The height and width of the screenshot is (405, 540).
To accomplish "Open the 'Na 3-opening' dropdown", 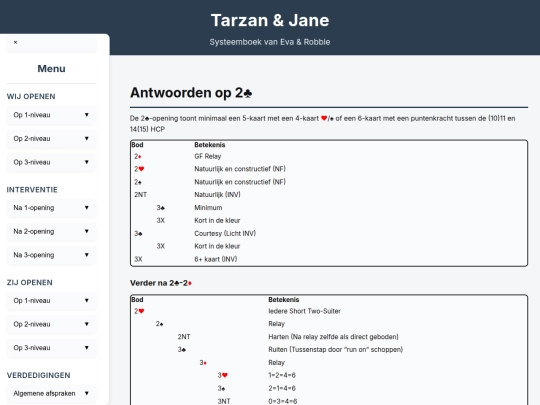I will click(51, 255).
